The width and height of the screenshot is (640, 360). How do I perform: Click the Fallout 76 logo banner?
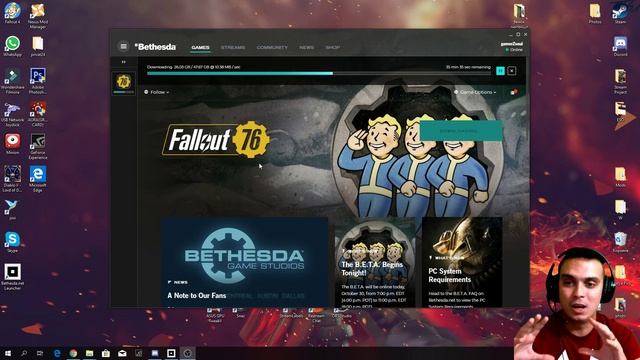(216, 140)
